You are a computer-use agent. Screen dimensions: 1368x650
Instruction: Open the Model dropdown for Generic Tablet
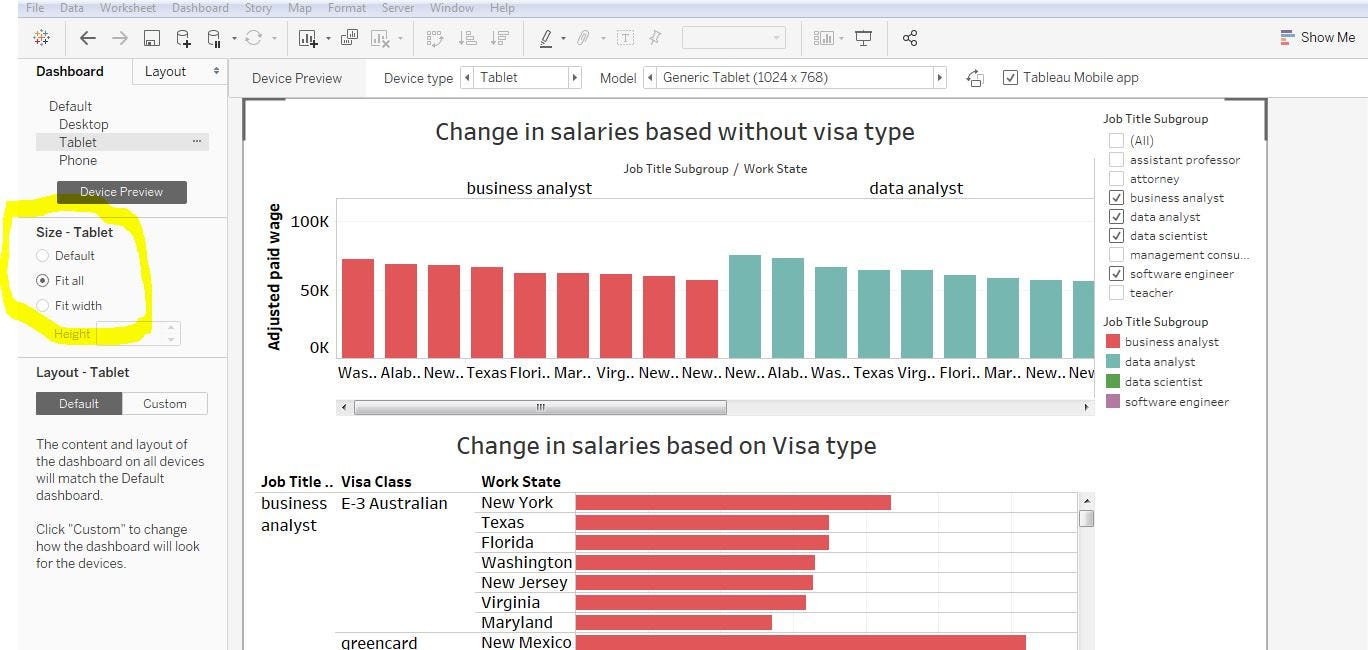tap(938, 77)
